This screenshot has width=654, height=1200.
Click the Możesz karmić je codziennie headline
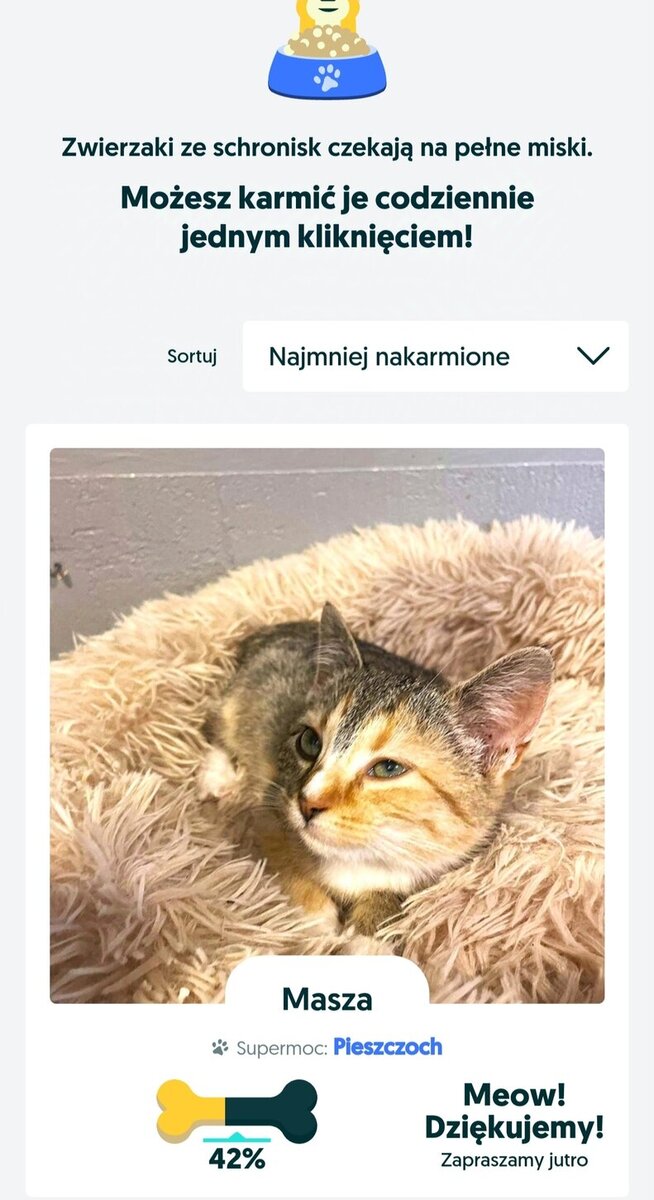327,218
